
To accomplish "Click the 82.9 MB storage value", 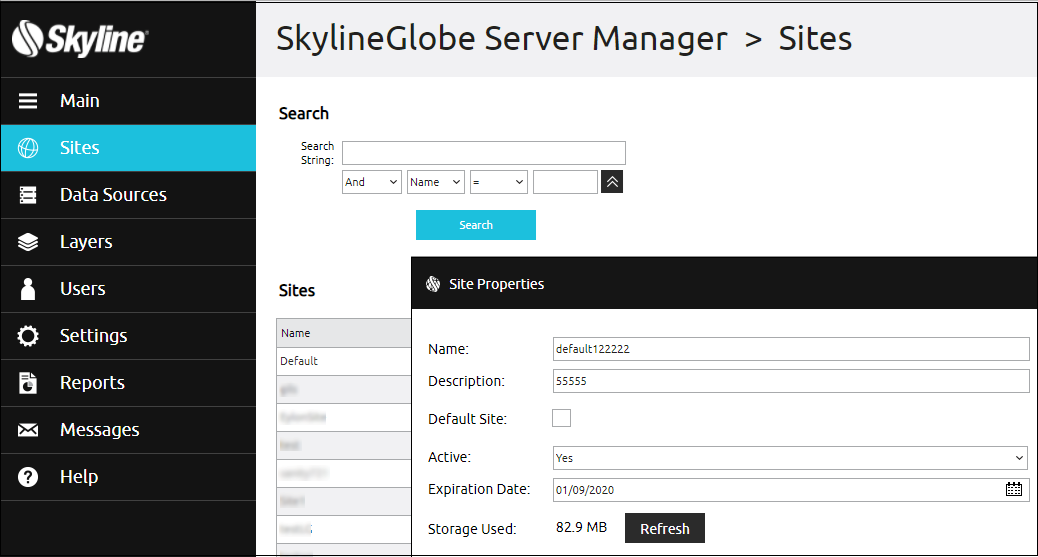I will point(581,527).
